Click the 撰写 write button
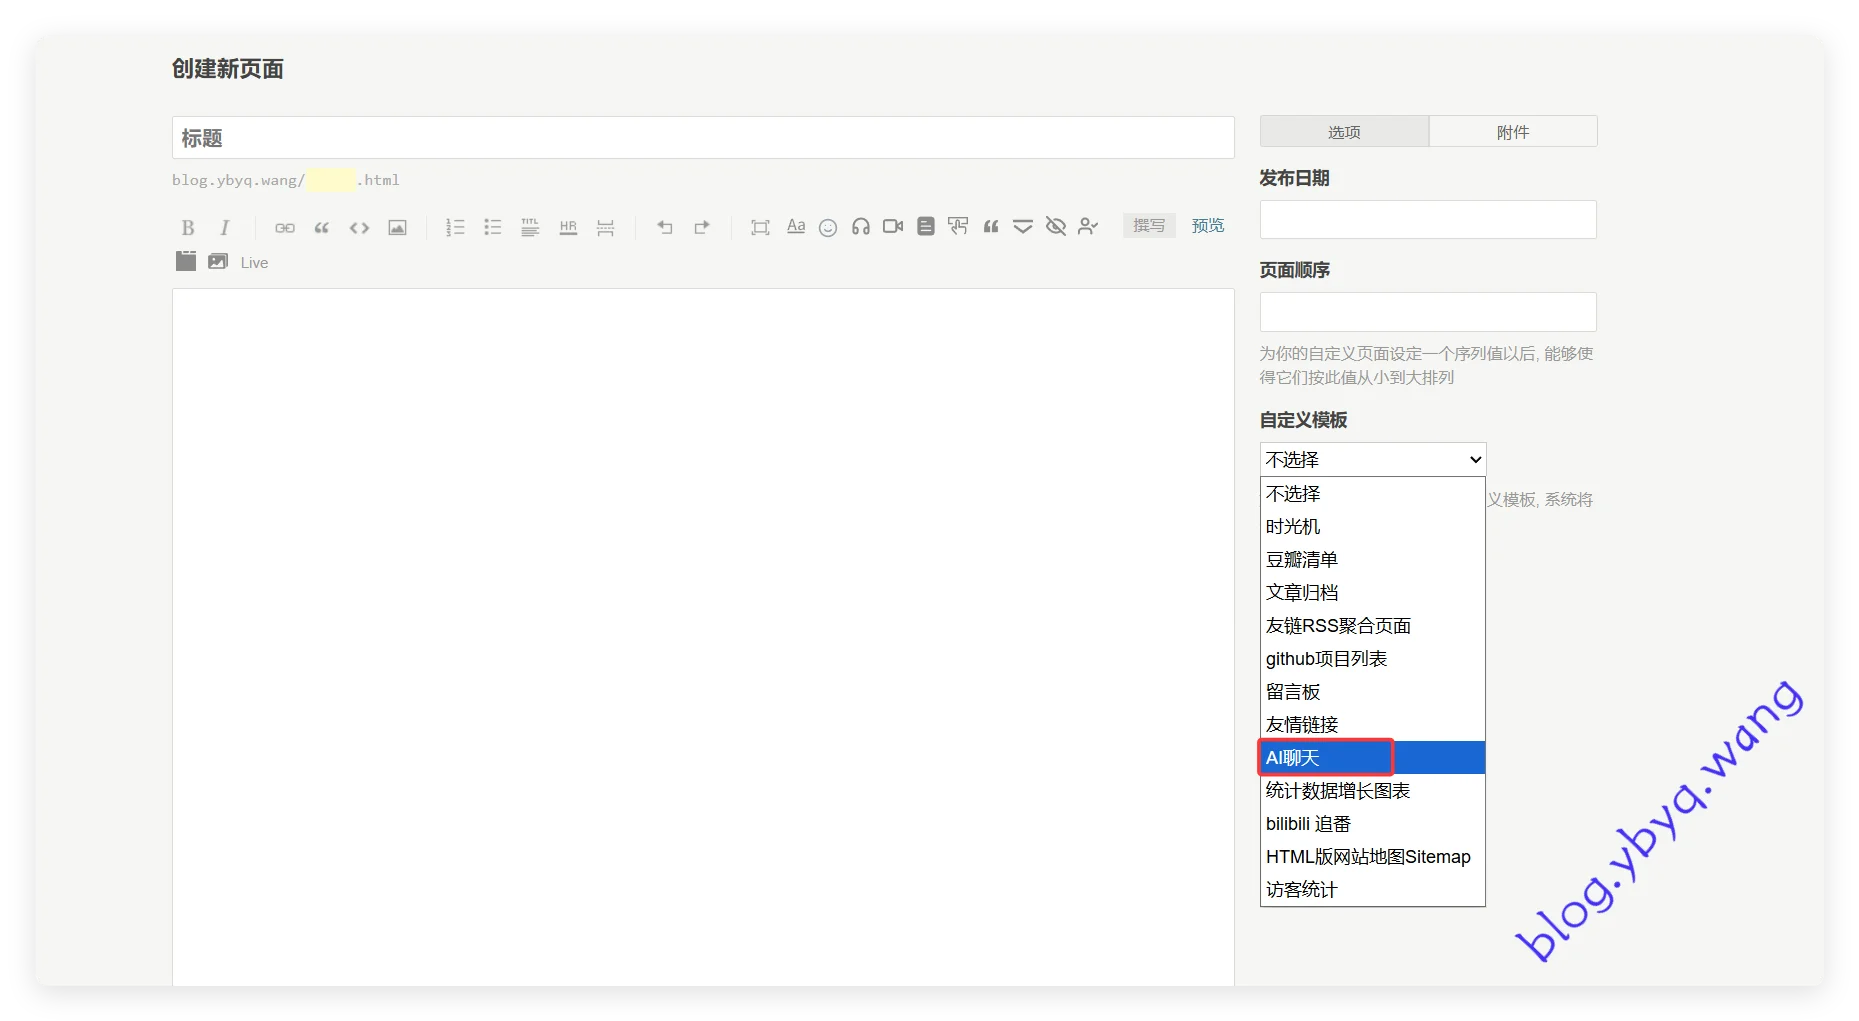 point(1149,226)
